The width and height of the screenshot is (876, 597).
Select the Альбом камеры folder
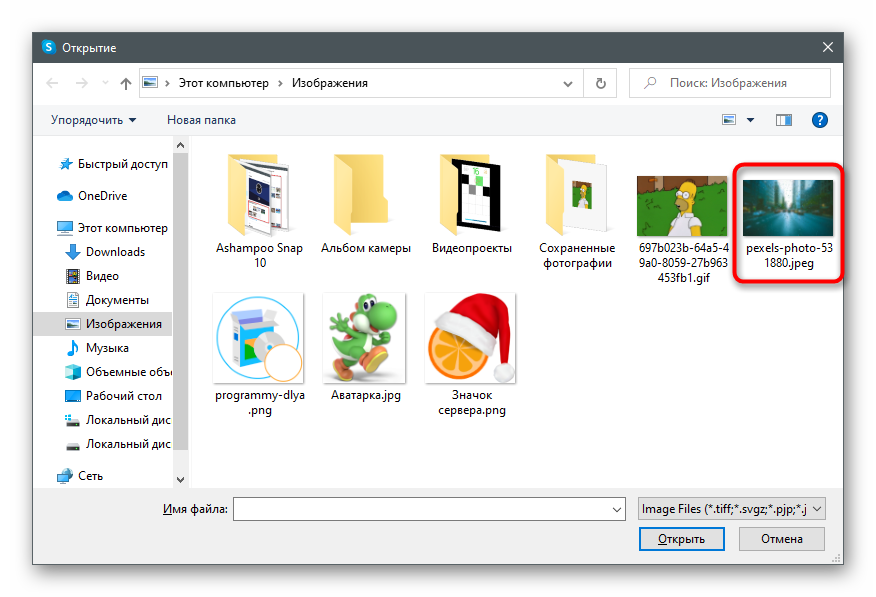(x=366, y=204)
